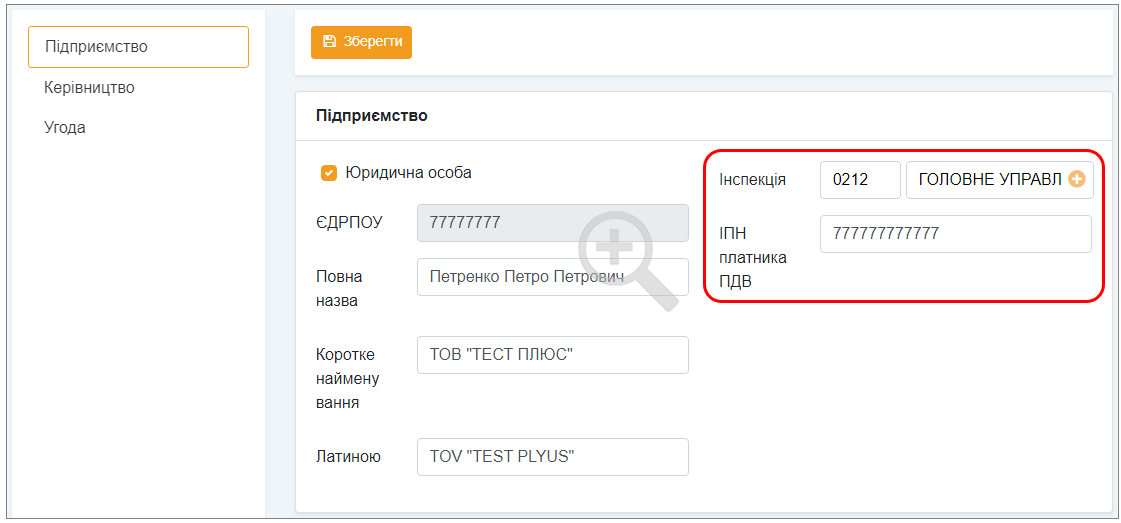
Task: Click the ЄДРПОУ field with 77777777
Action: pyautogui.click(x=553, y=223)
